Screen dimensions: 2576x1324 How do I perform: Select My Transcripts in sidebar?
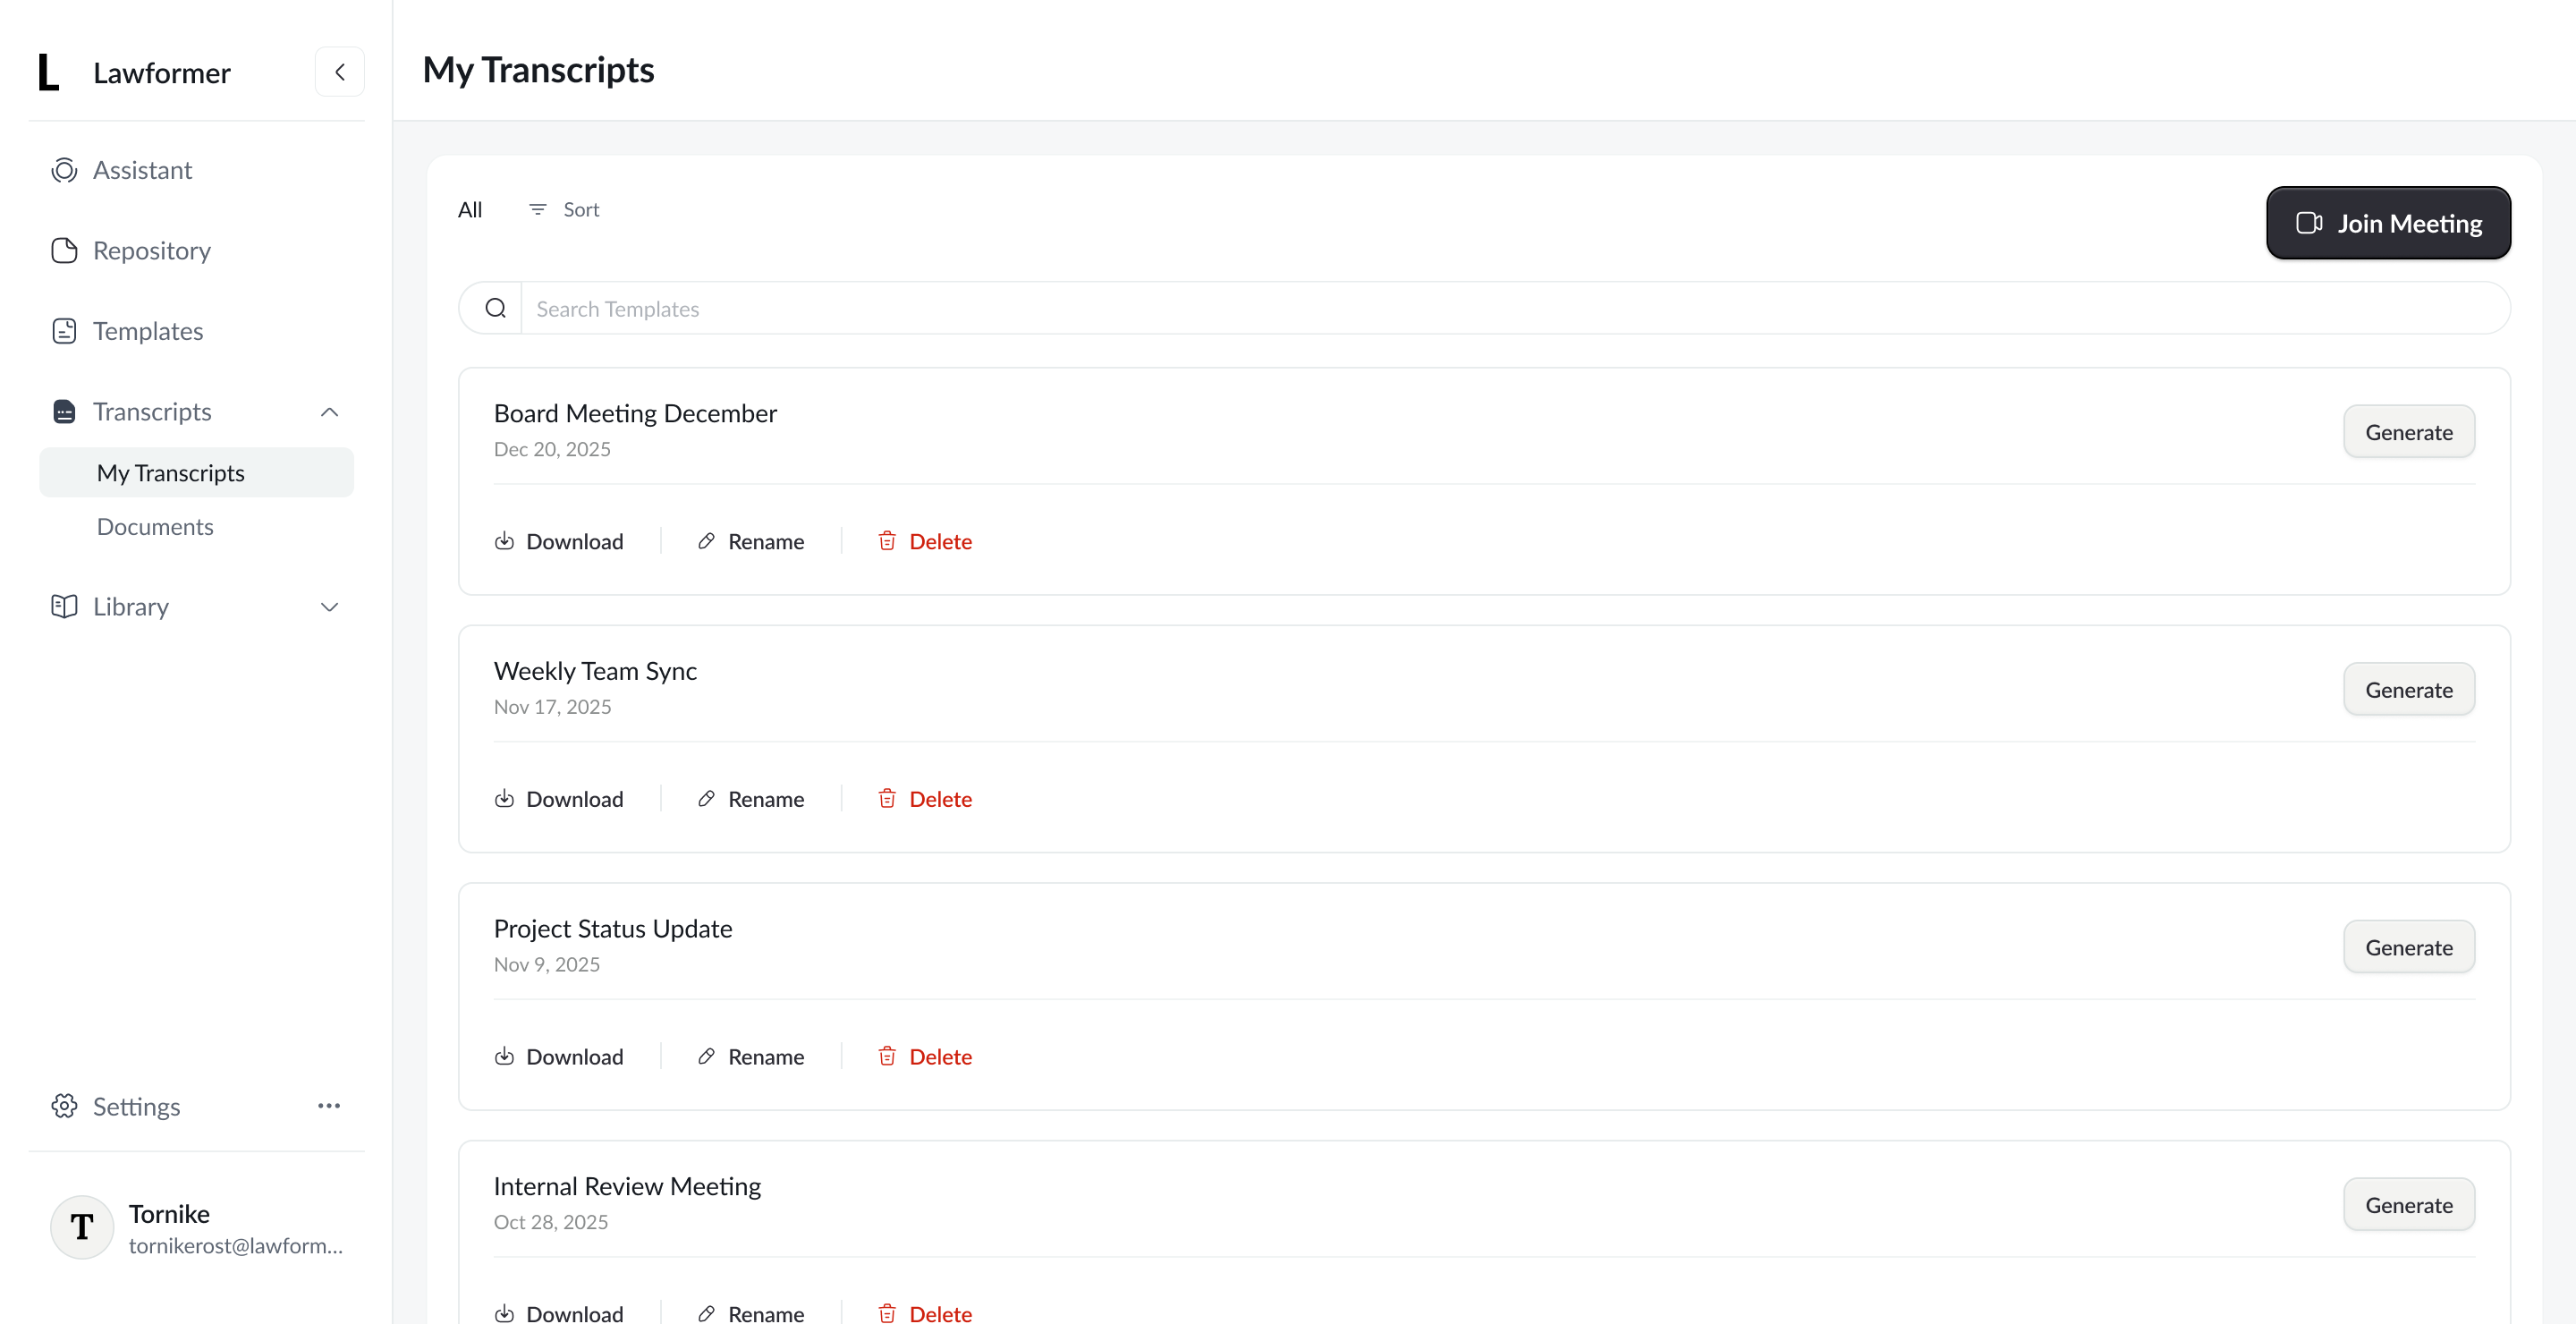[171, 473]
